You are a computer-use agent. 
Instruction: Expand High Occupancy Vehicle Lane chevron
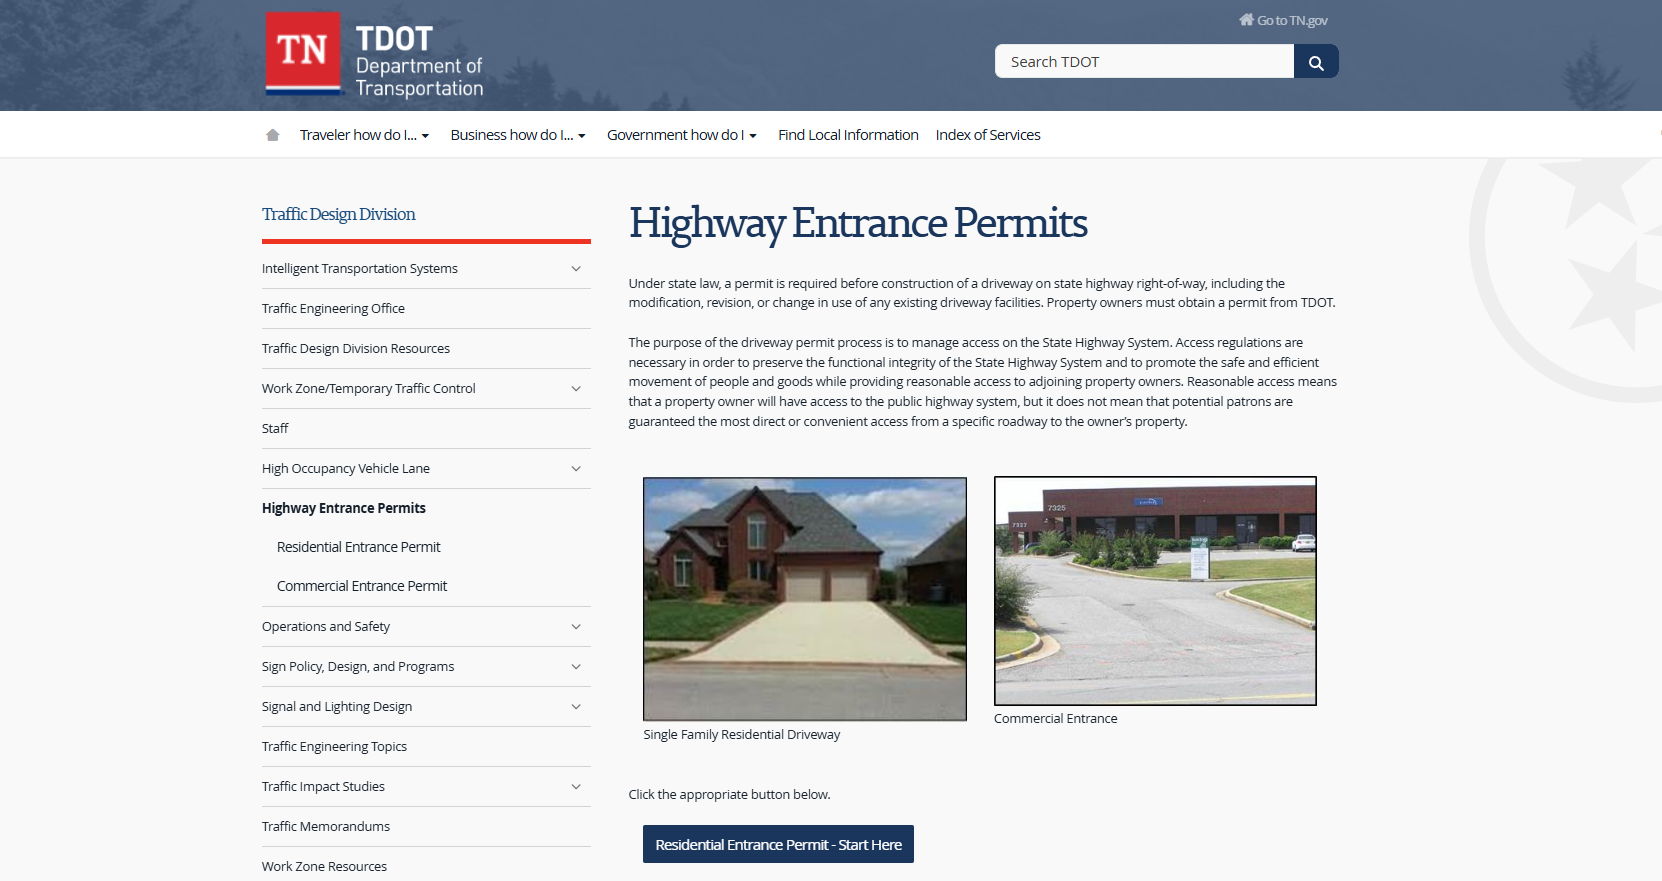click(x=576, y=469)
